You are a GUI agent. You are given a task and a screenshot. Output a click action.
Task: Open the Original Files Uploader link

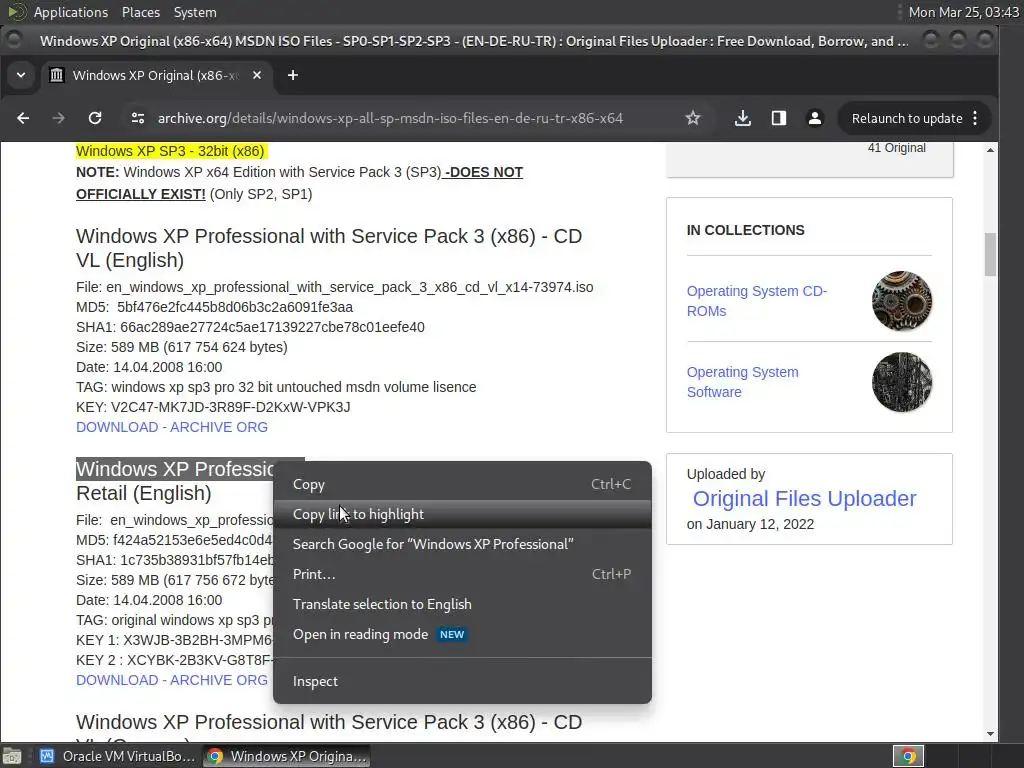[804, 498]
